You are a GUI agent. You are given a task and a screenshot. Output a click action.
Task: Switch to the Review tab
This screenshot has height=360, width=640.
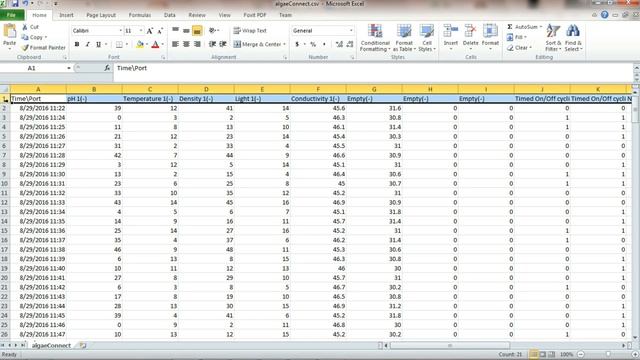pyautogui.click(x=197, y=15)
